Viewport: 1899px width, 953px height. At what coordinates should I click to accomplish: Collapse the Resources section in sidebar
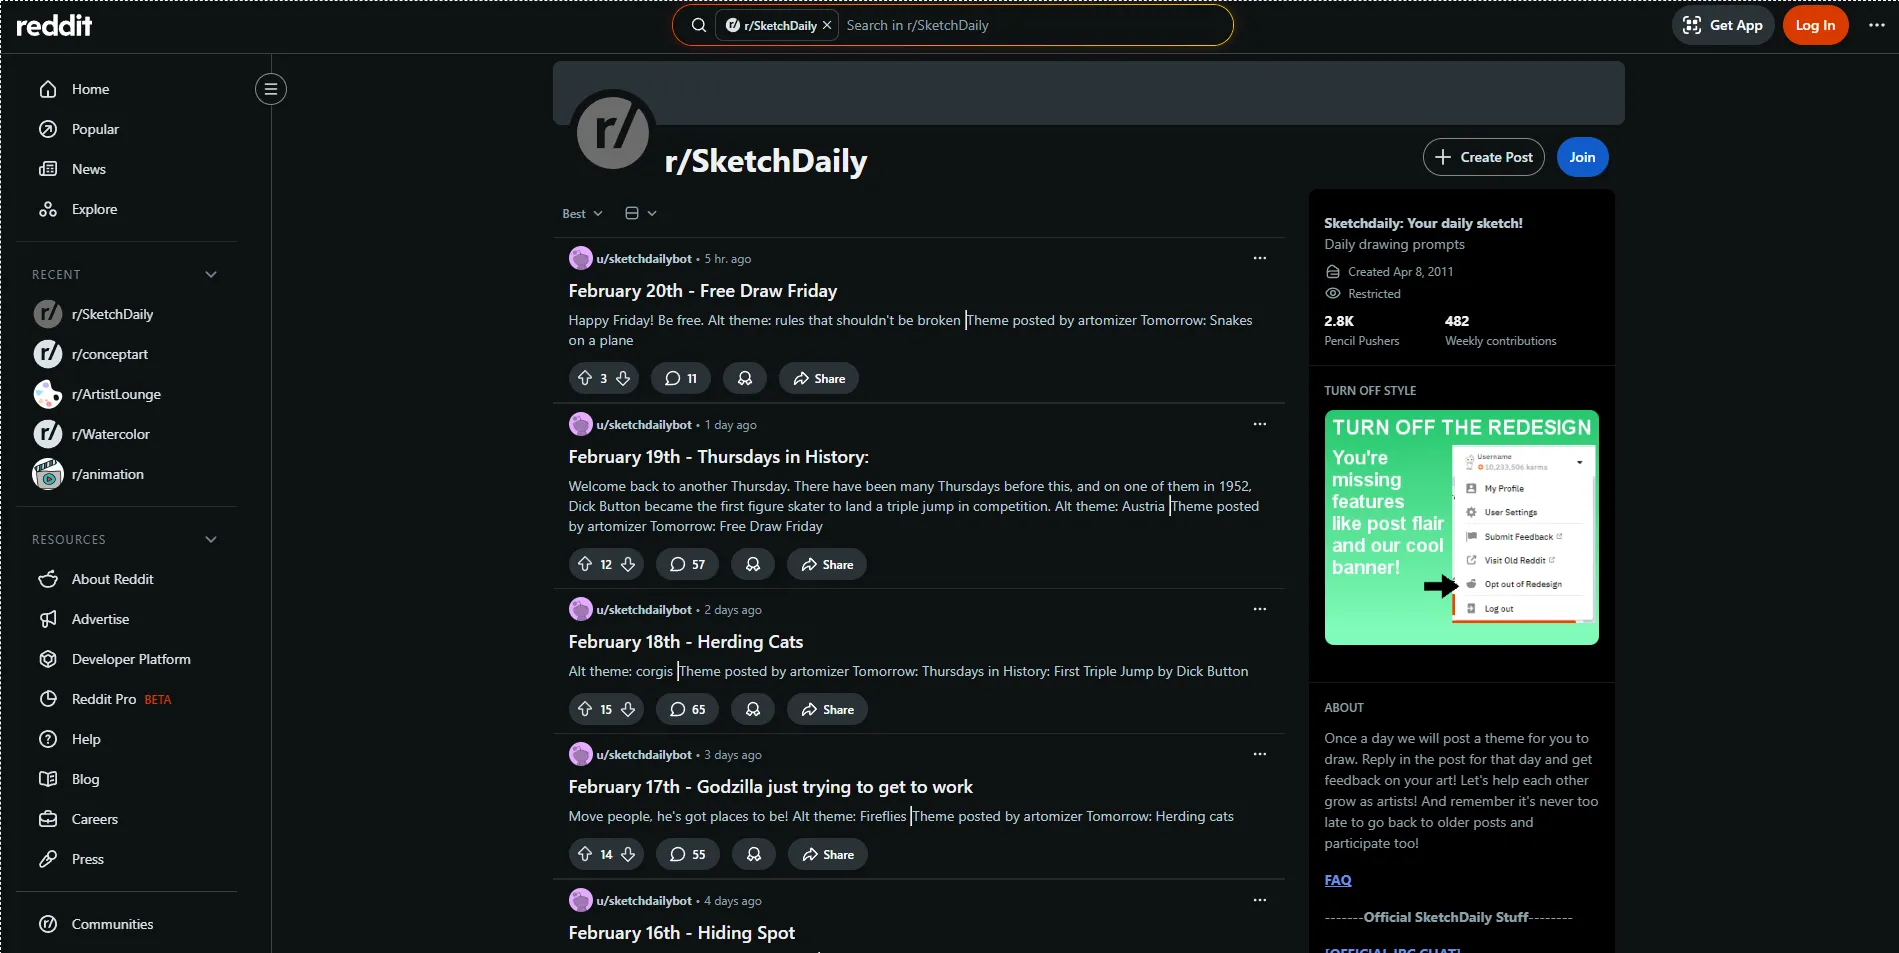(211, 539)
